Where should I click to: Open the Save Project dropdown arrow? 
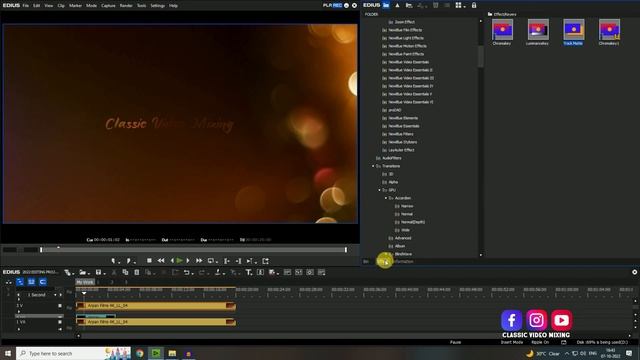click(x=104, y=273)
